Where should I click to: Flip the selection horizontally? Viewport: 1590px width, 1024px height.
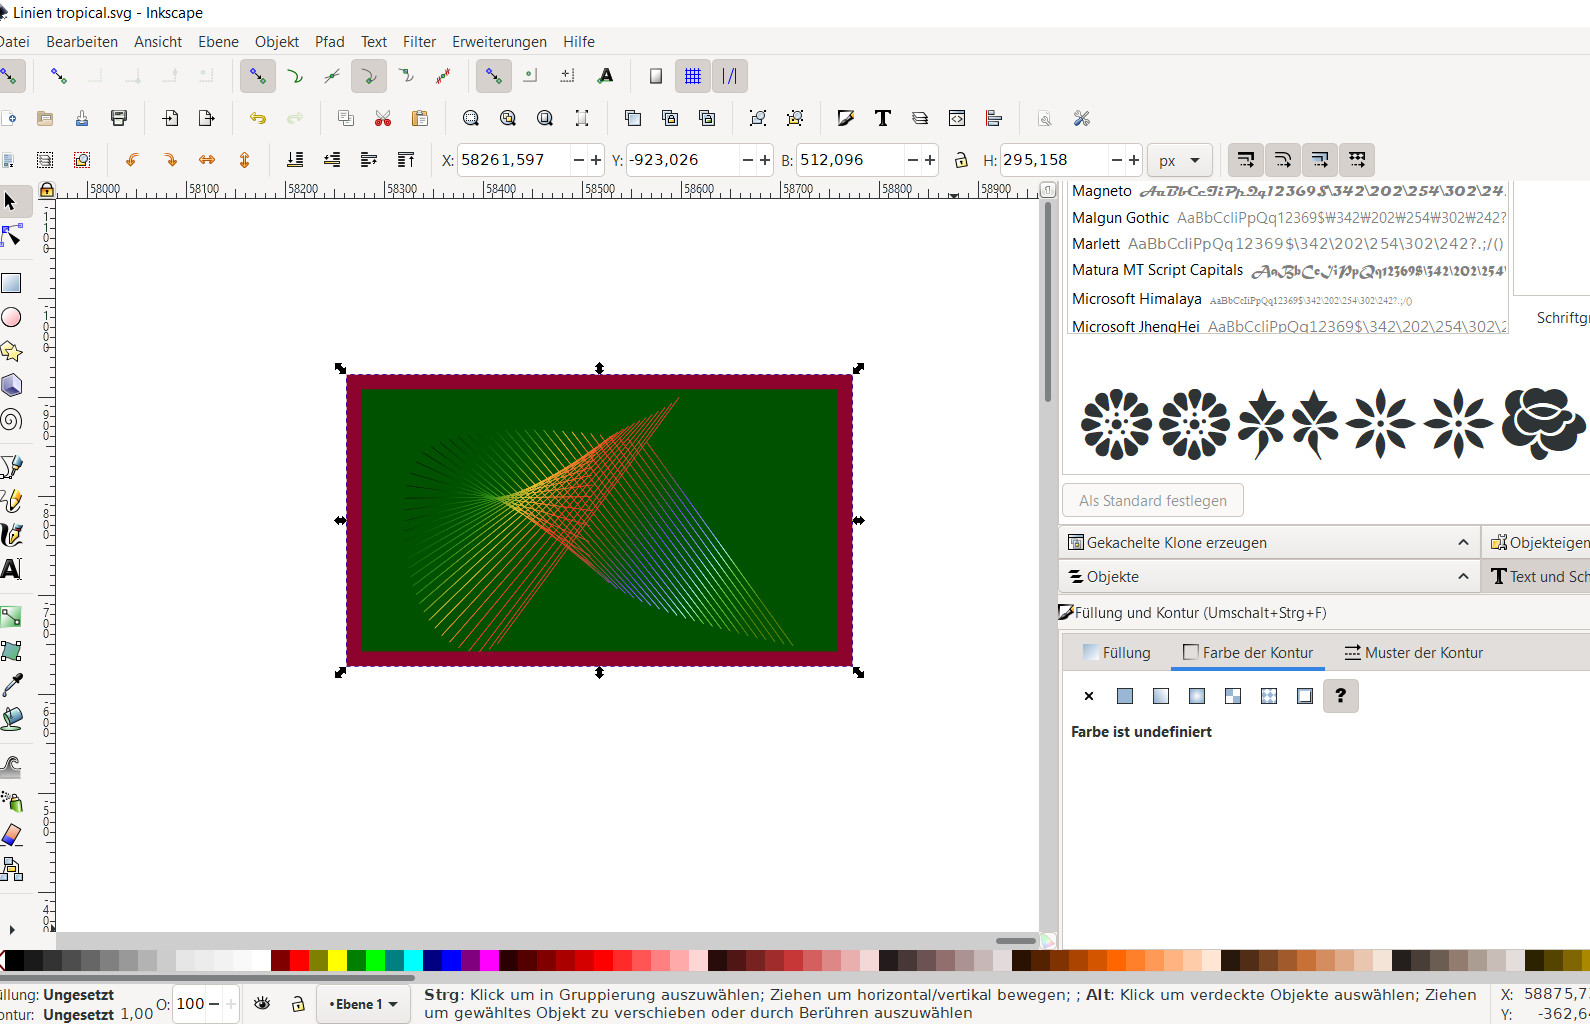(x=207, y=160)
